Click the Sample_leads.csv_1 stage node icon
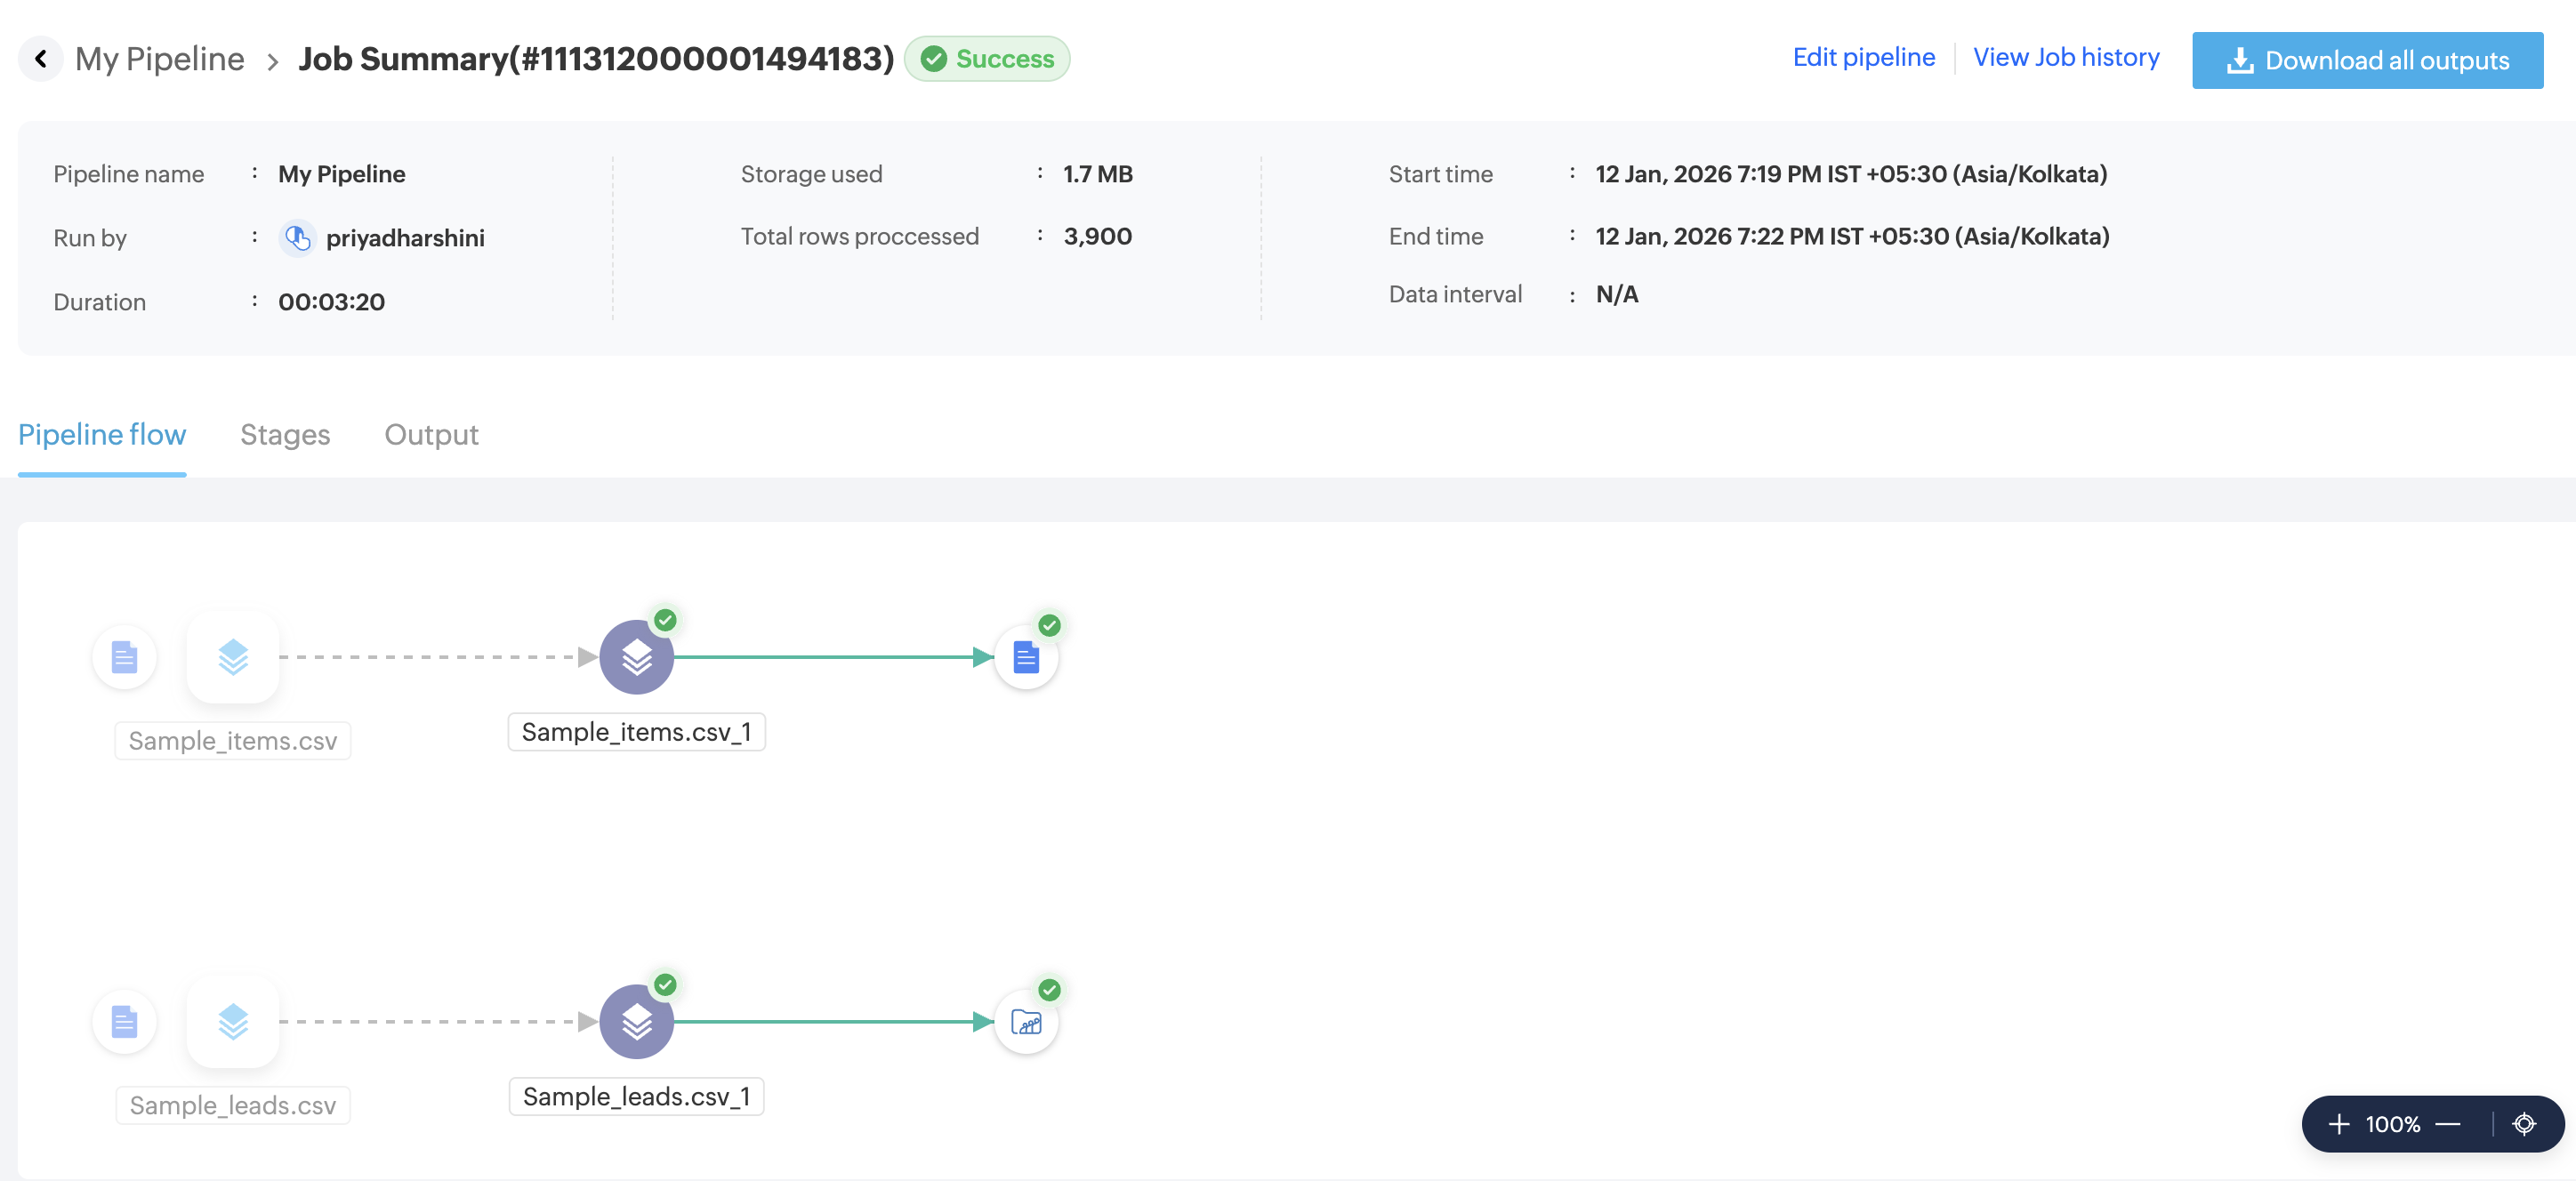The image size is (2576, 1181). pyautogui.click(x=636, y=1021)
